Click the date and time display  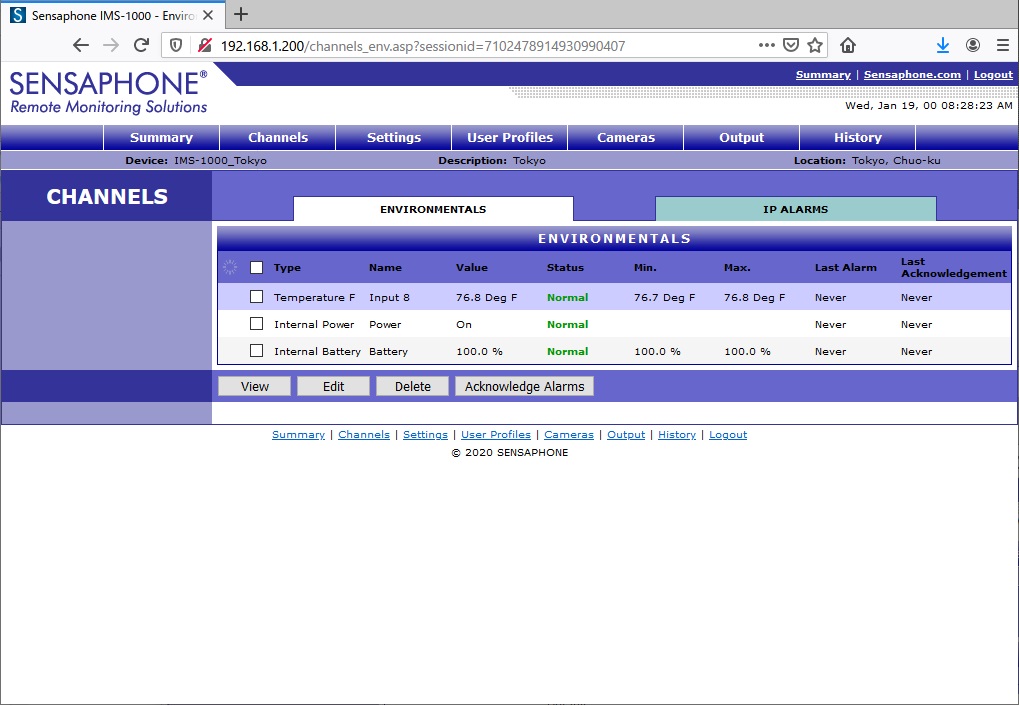click(x=929, y=105)
